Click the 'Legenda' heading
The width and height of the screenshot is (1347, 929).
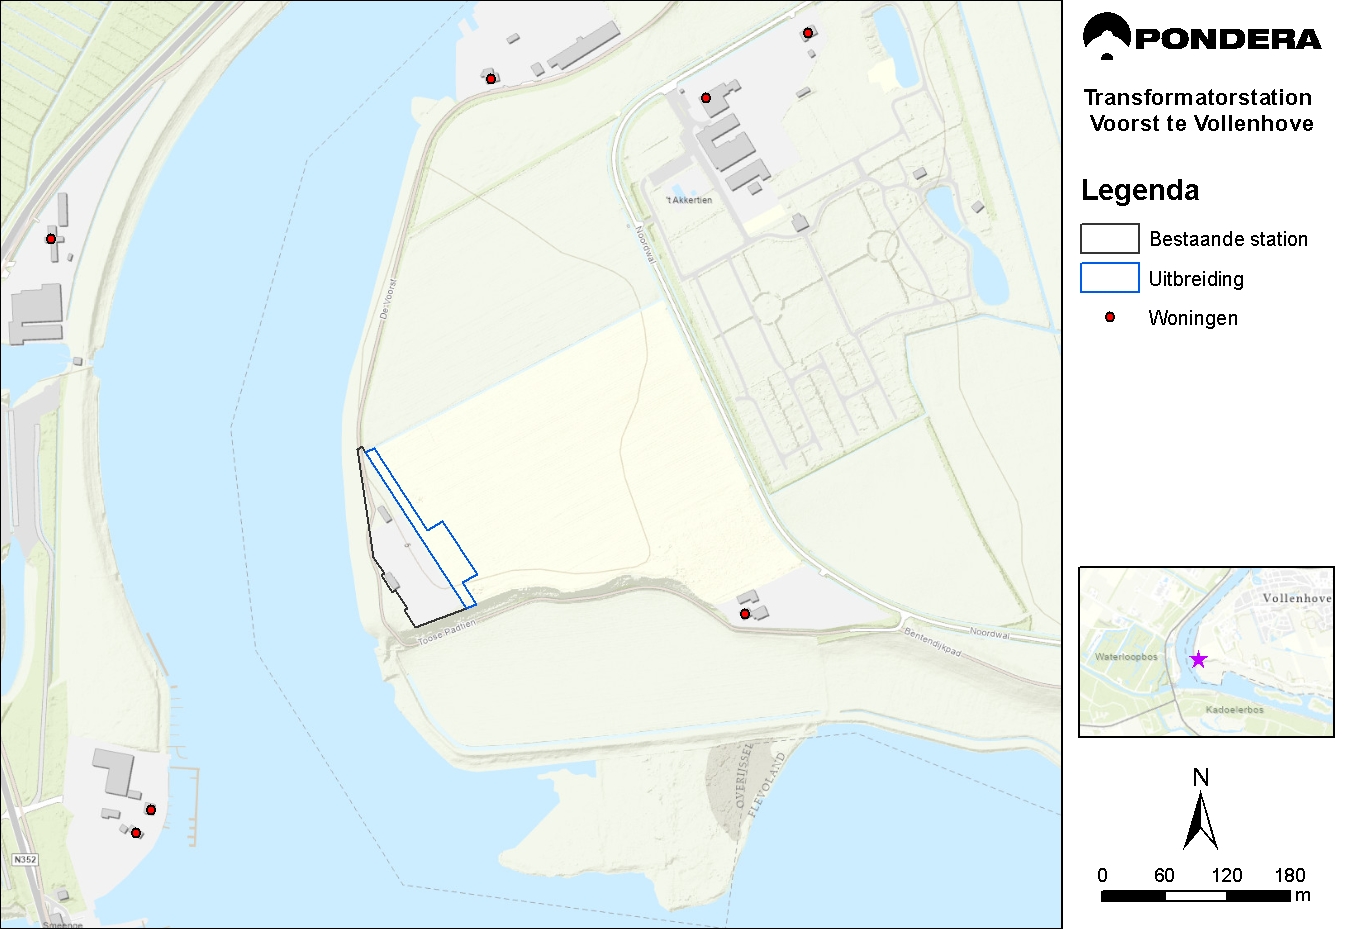coord(1140,190)
